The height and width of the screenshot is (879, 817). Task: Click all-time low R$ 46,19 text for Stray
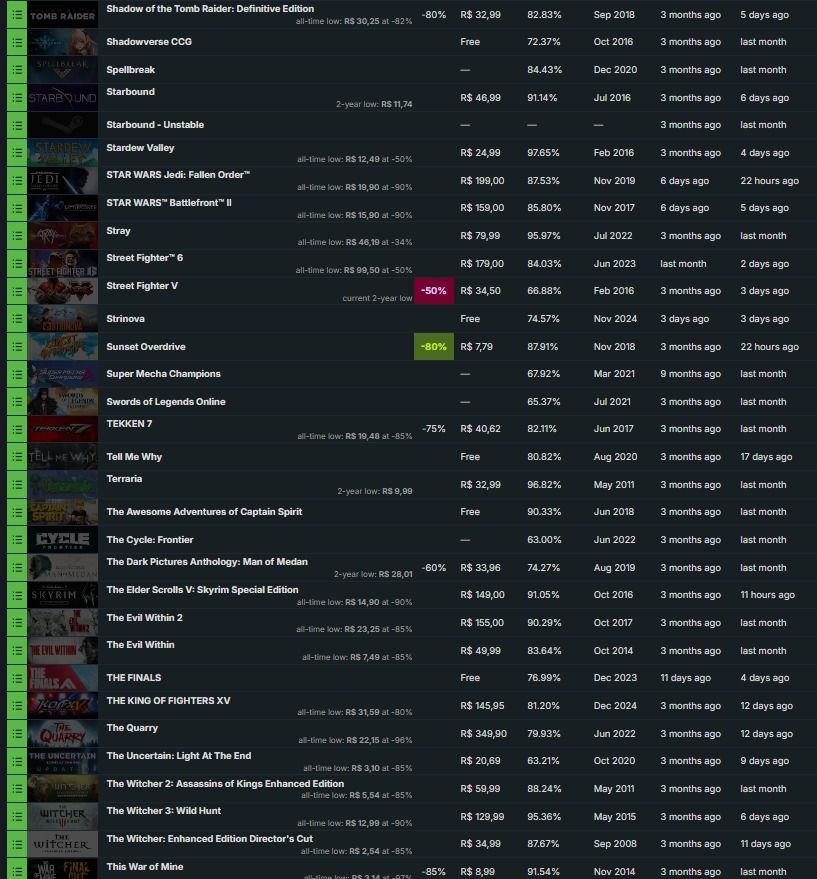pyautogui.click(x=355, y=242)
